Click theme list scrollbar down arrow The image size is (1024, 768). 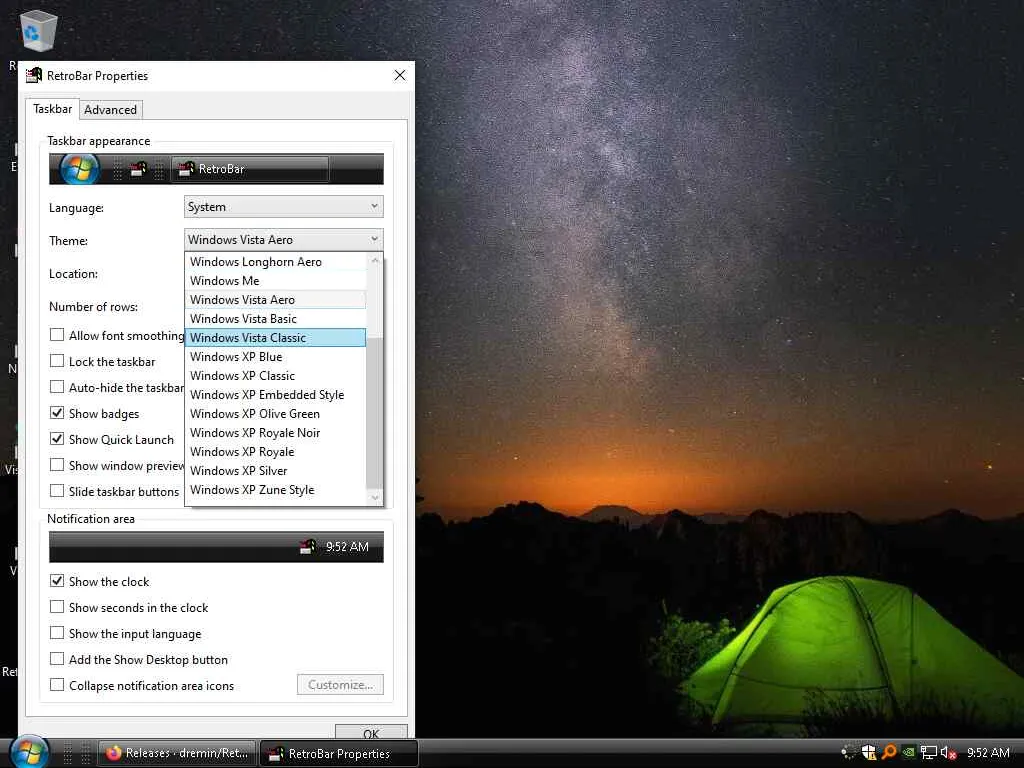375,498
